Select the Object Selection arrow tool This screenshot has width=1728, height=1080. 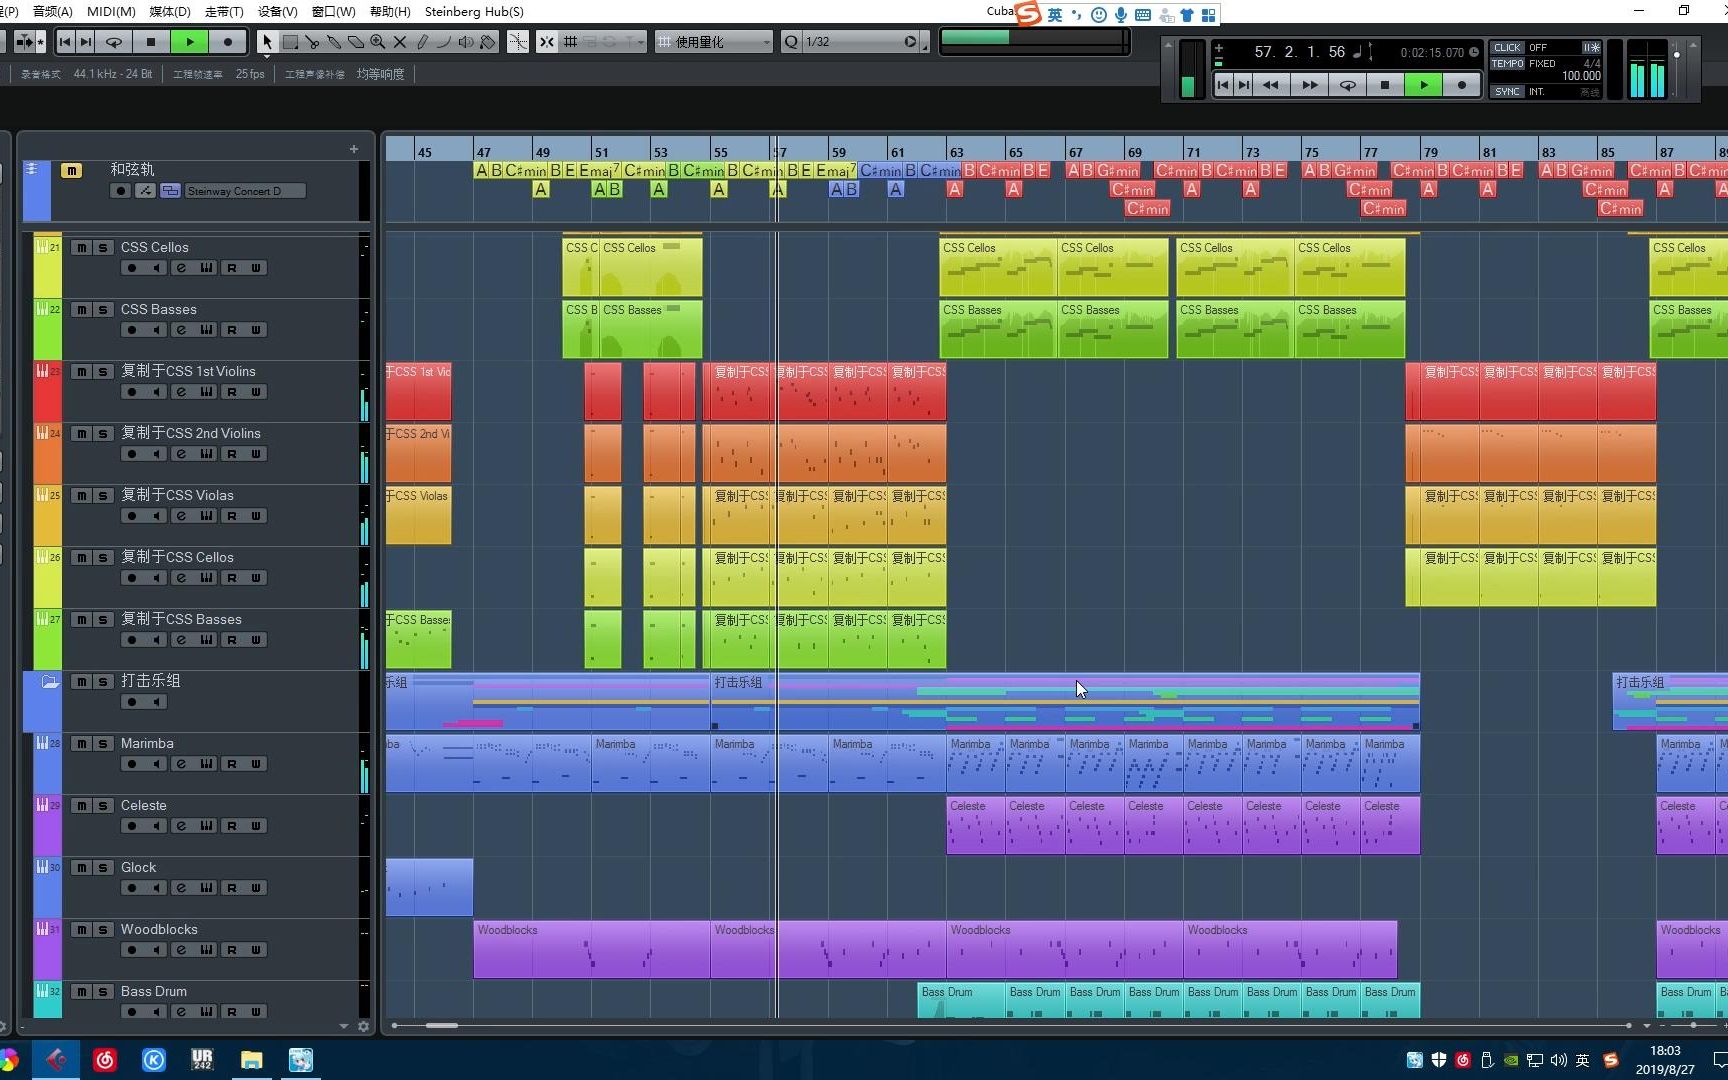pyautogui.click(x=267, y=42)
